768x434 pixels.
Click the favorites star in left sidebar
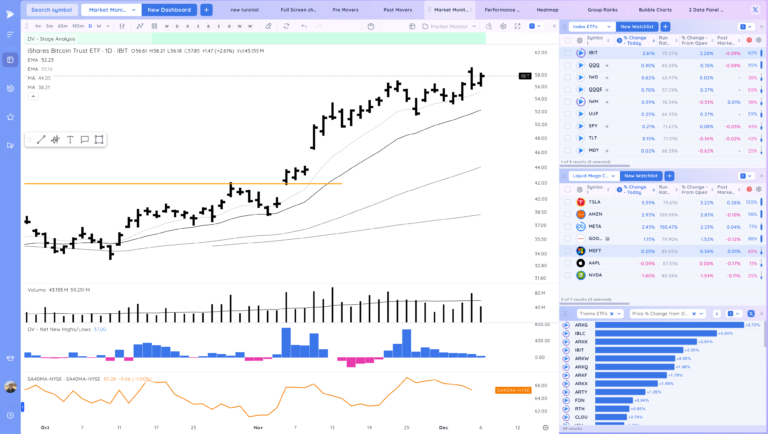pyautogui.click(x=10, y=117)
